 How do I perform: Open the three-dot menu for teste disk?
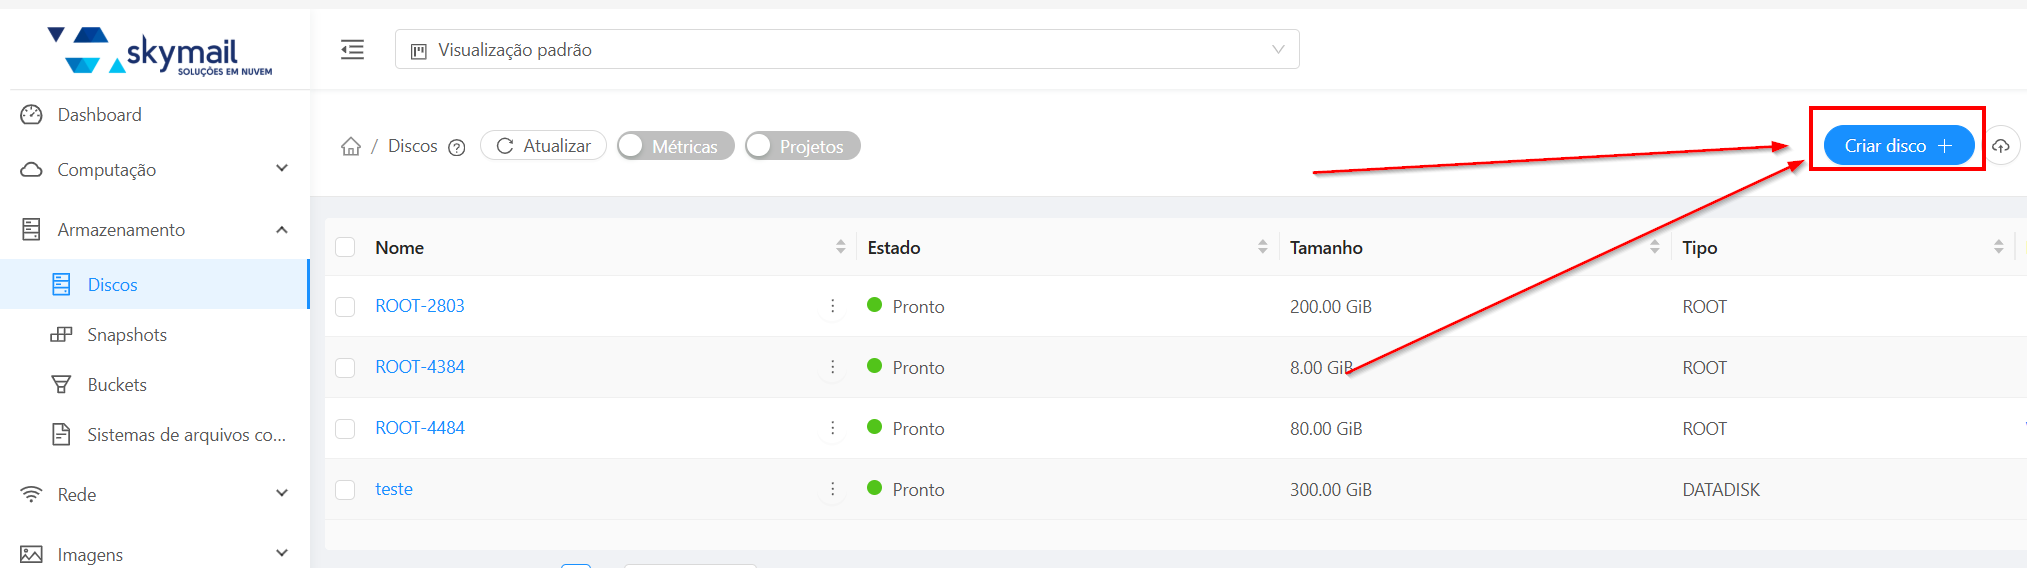pos(832,489)
